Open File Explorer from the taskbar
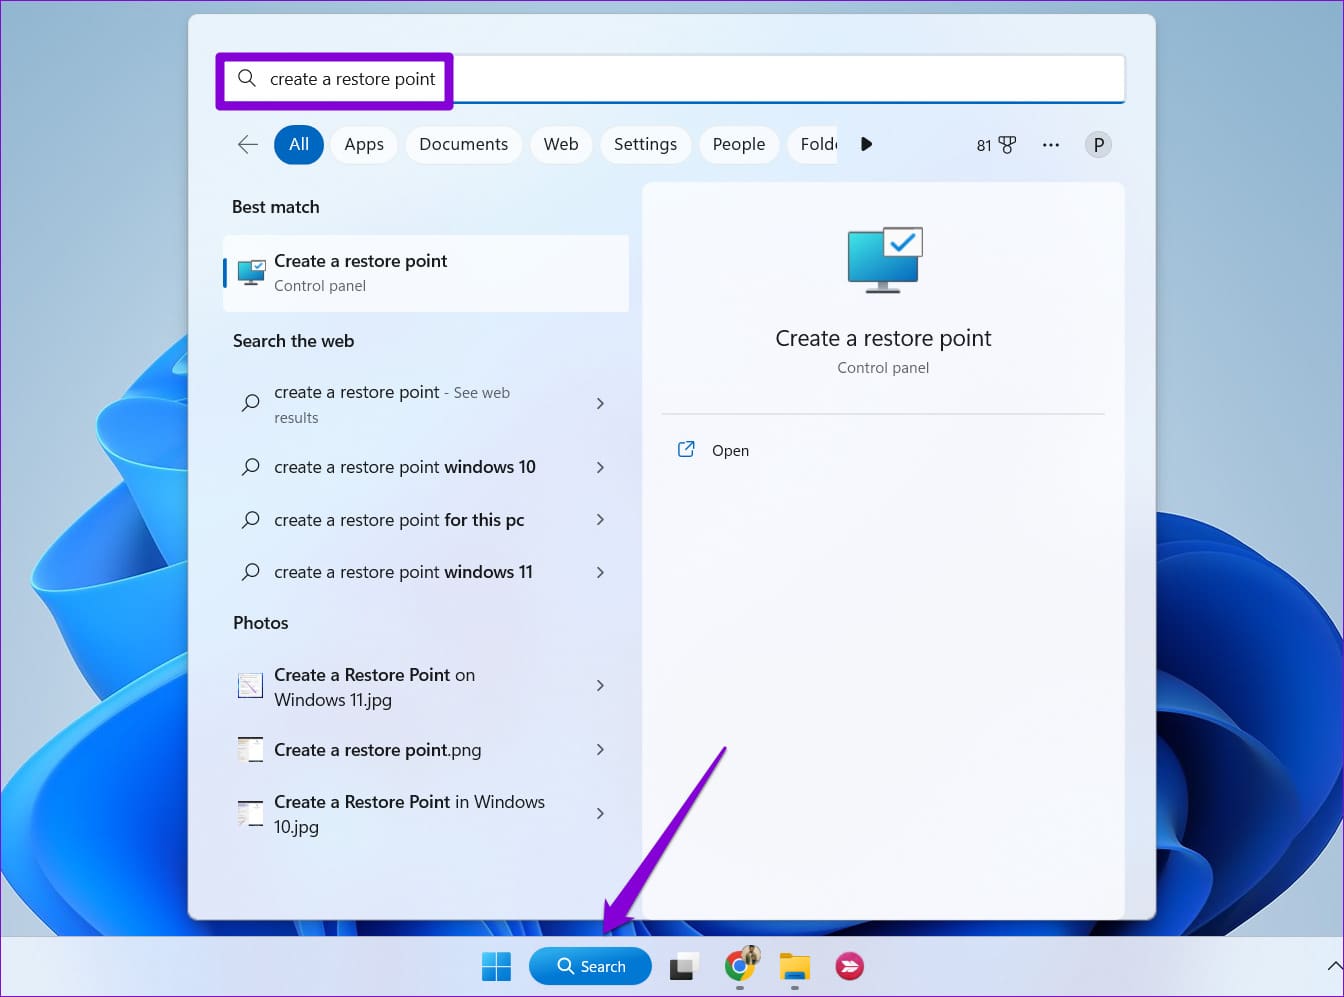Viewport: 1344px width, 997px height. tap(794, 966)
